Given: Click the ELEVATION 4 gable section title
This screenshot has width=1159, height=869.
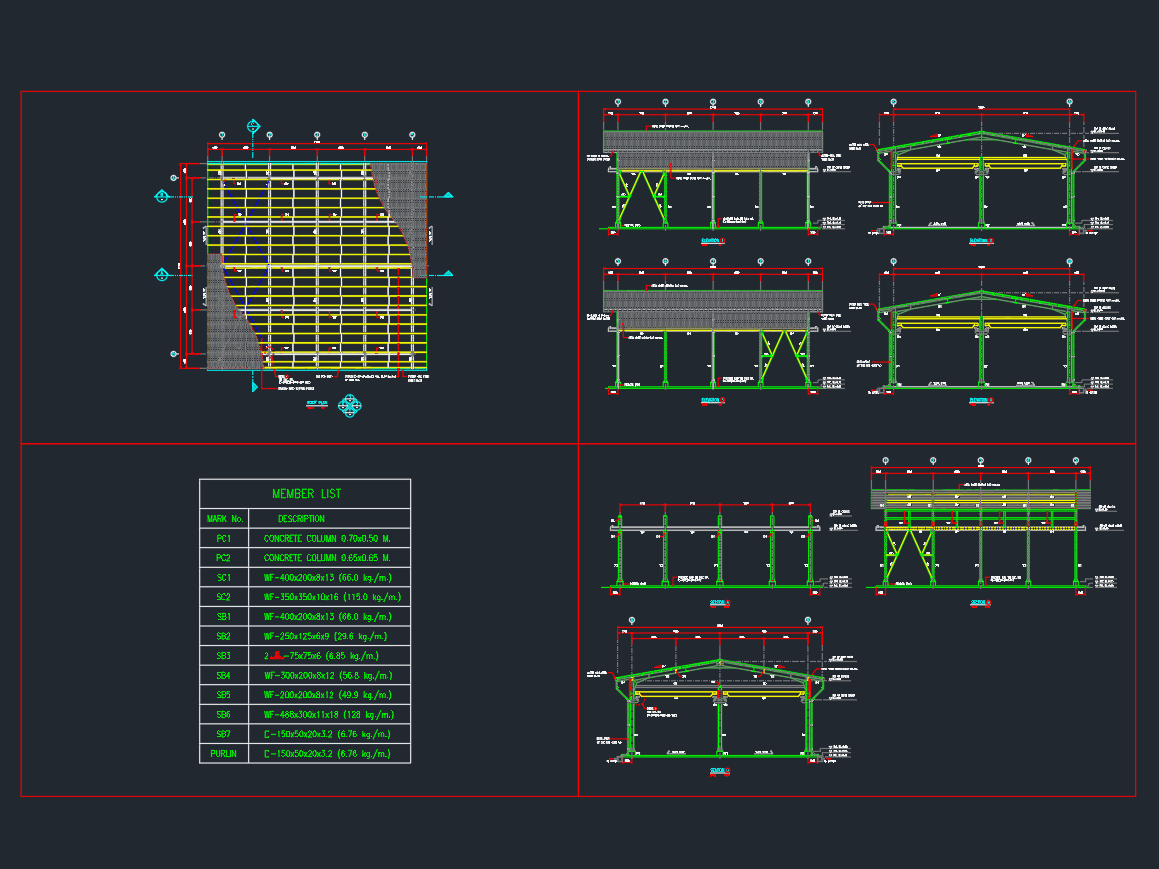Looking at the screenshot, I should [x=980, y=401].
